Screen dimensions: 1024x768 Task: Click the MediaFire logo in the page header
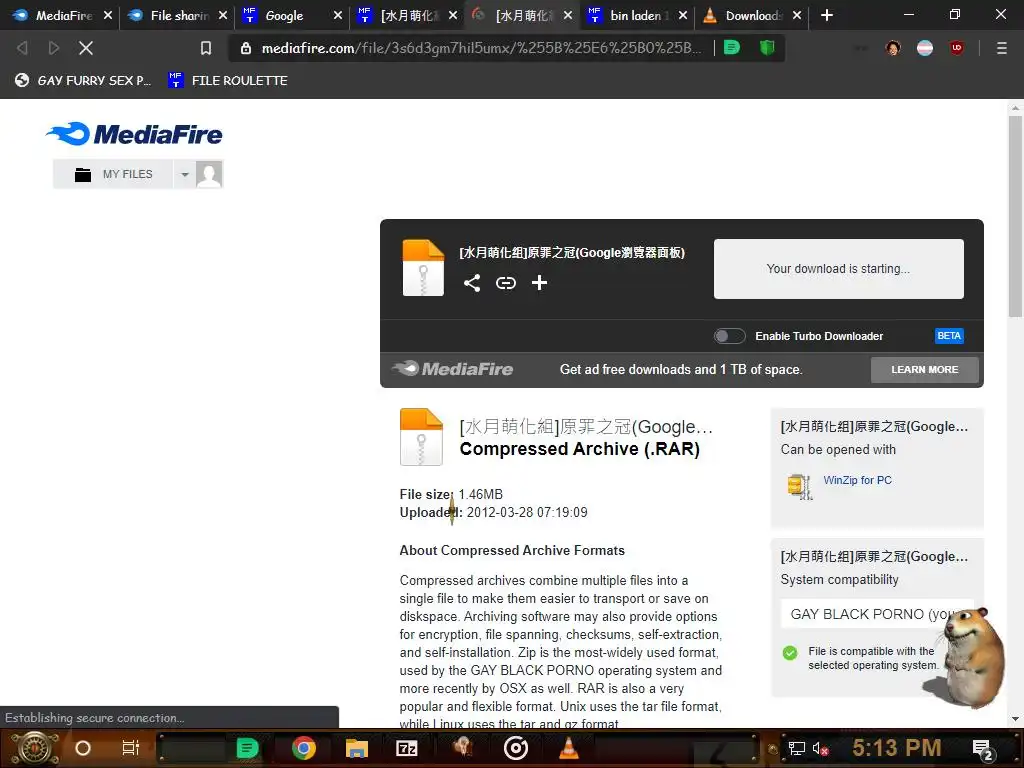134,134
